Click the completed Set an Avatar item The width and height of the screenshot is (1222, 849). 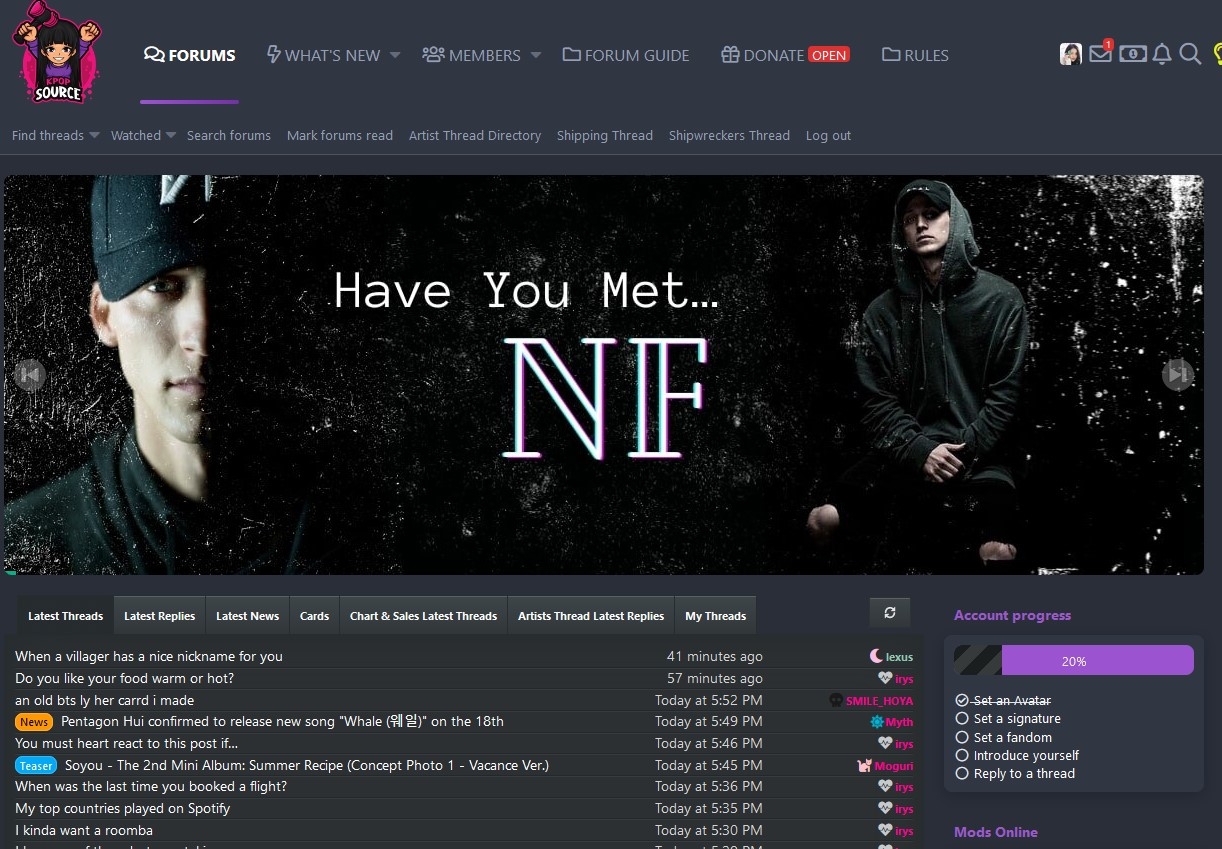tap(1003, 701)
